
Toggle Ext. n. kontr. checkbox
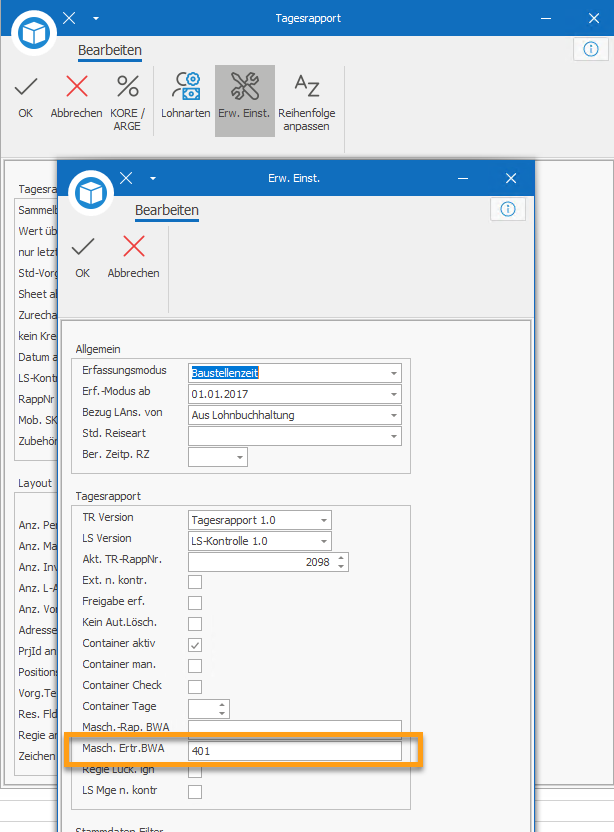(195, 582)
